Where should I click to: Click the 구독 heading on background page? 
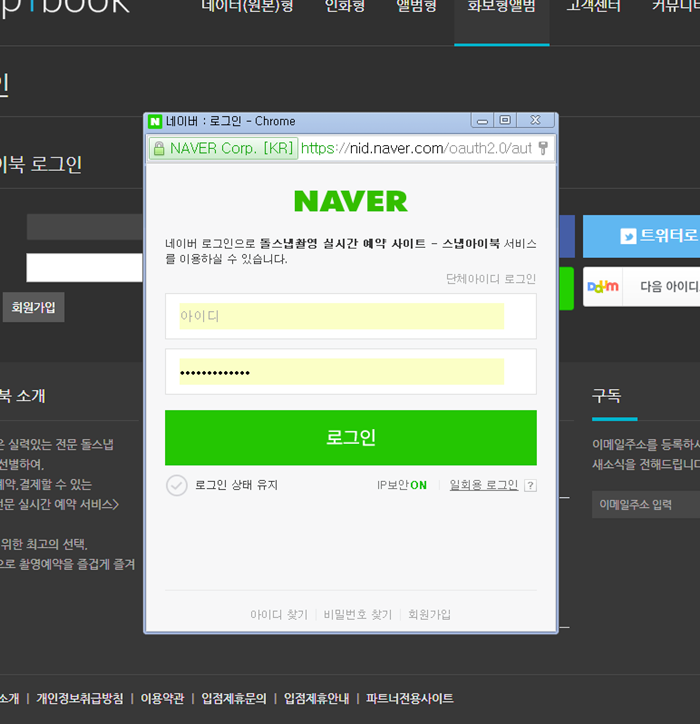[607, 396]
